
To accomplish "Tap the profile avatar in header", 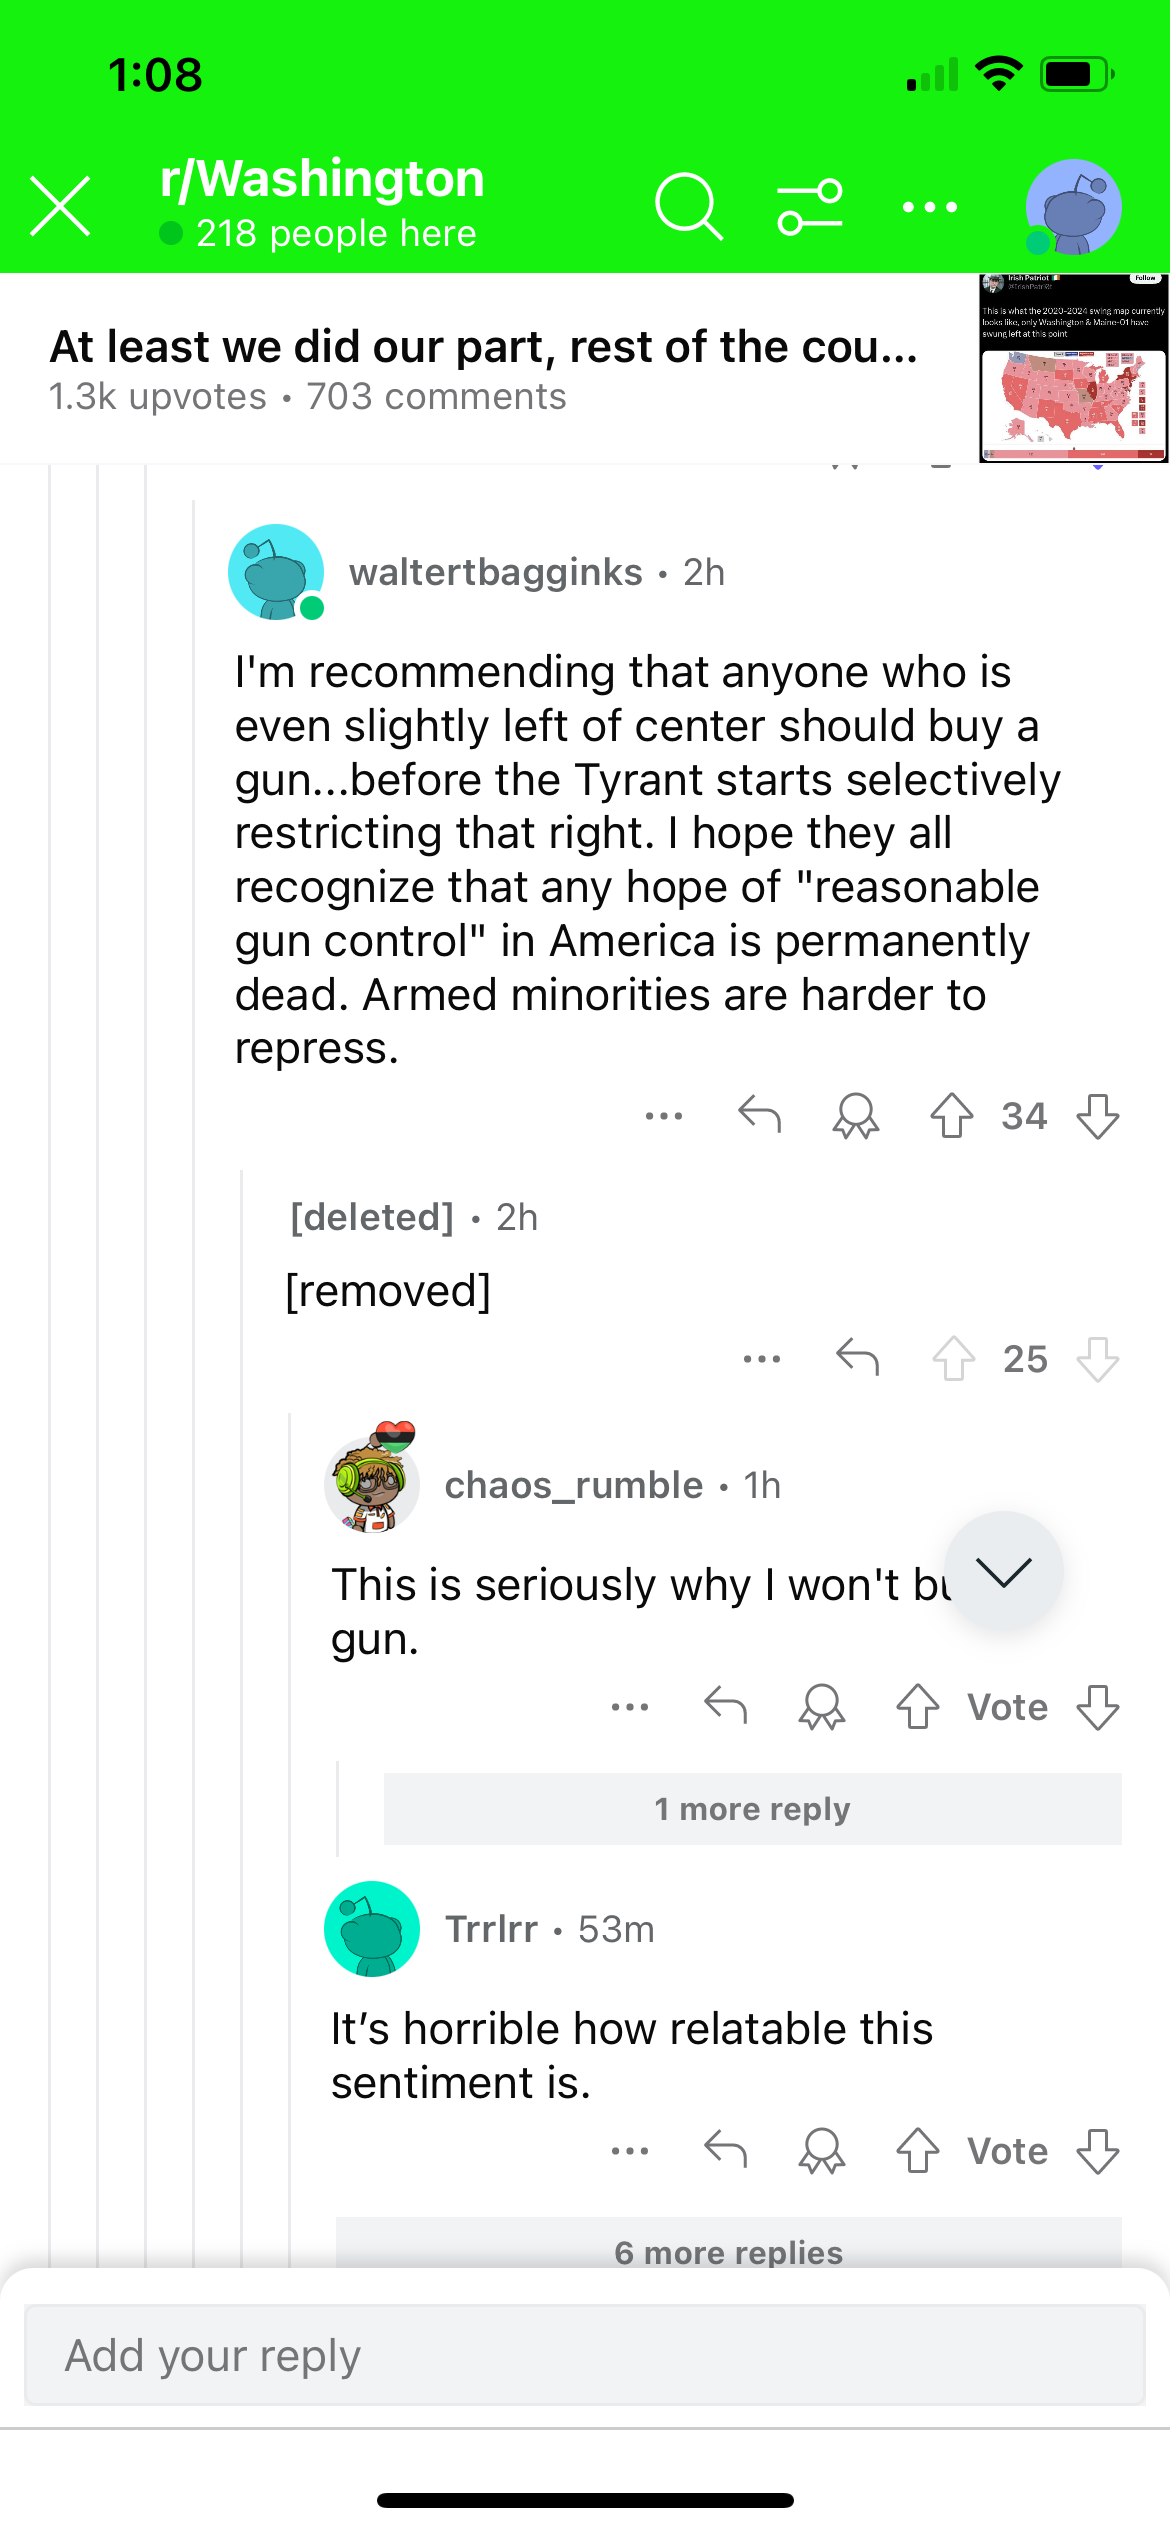I will (1073, 207).
